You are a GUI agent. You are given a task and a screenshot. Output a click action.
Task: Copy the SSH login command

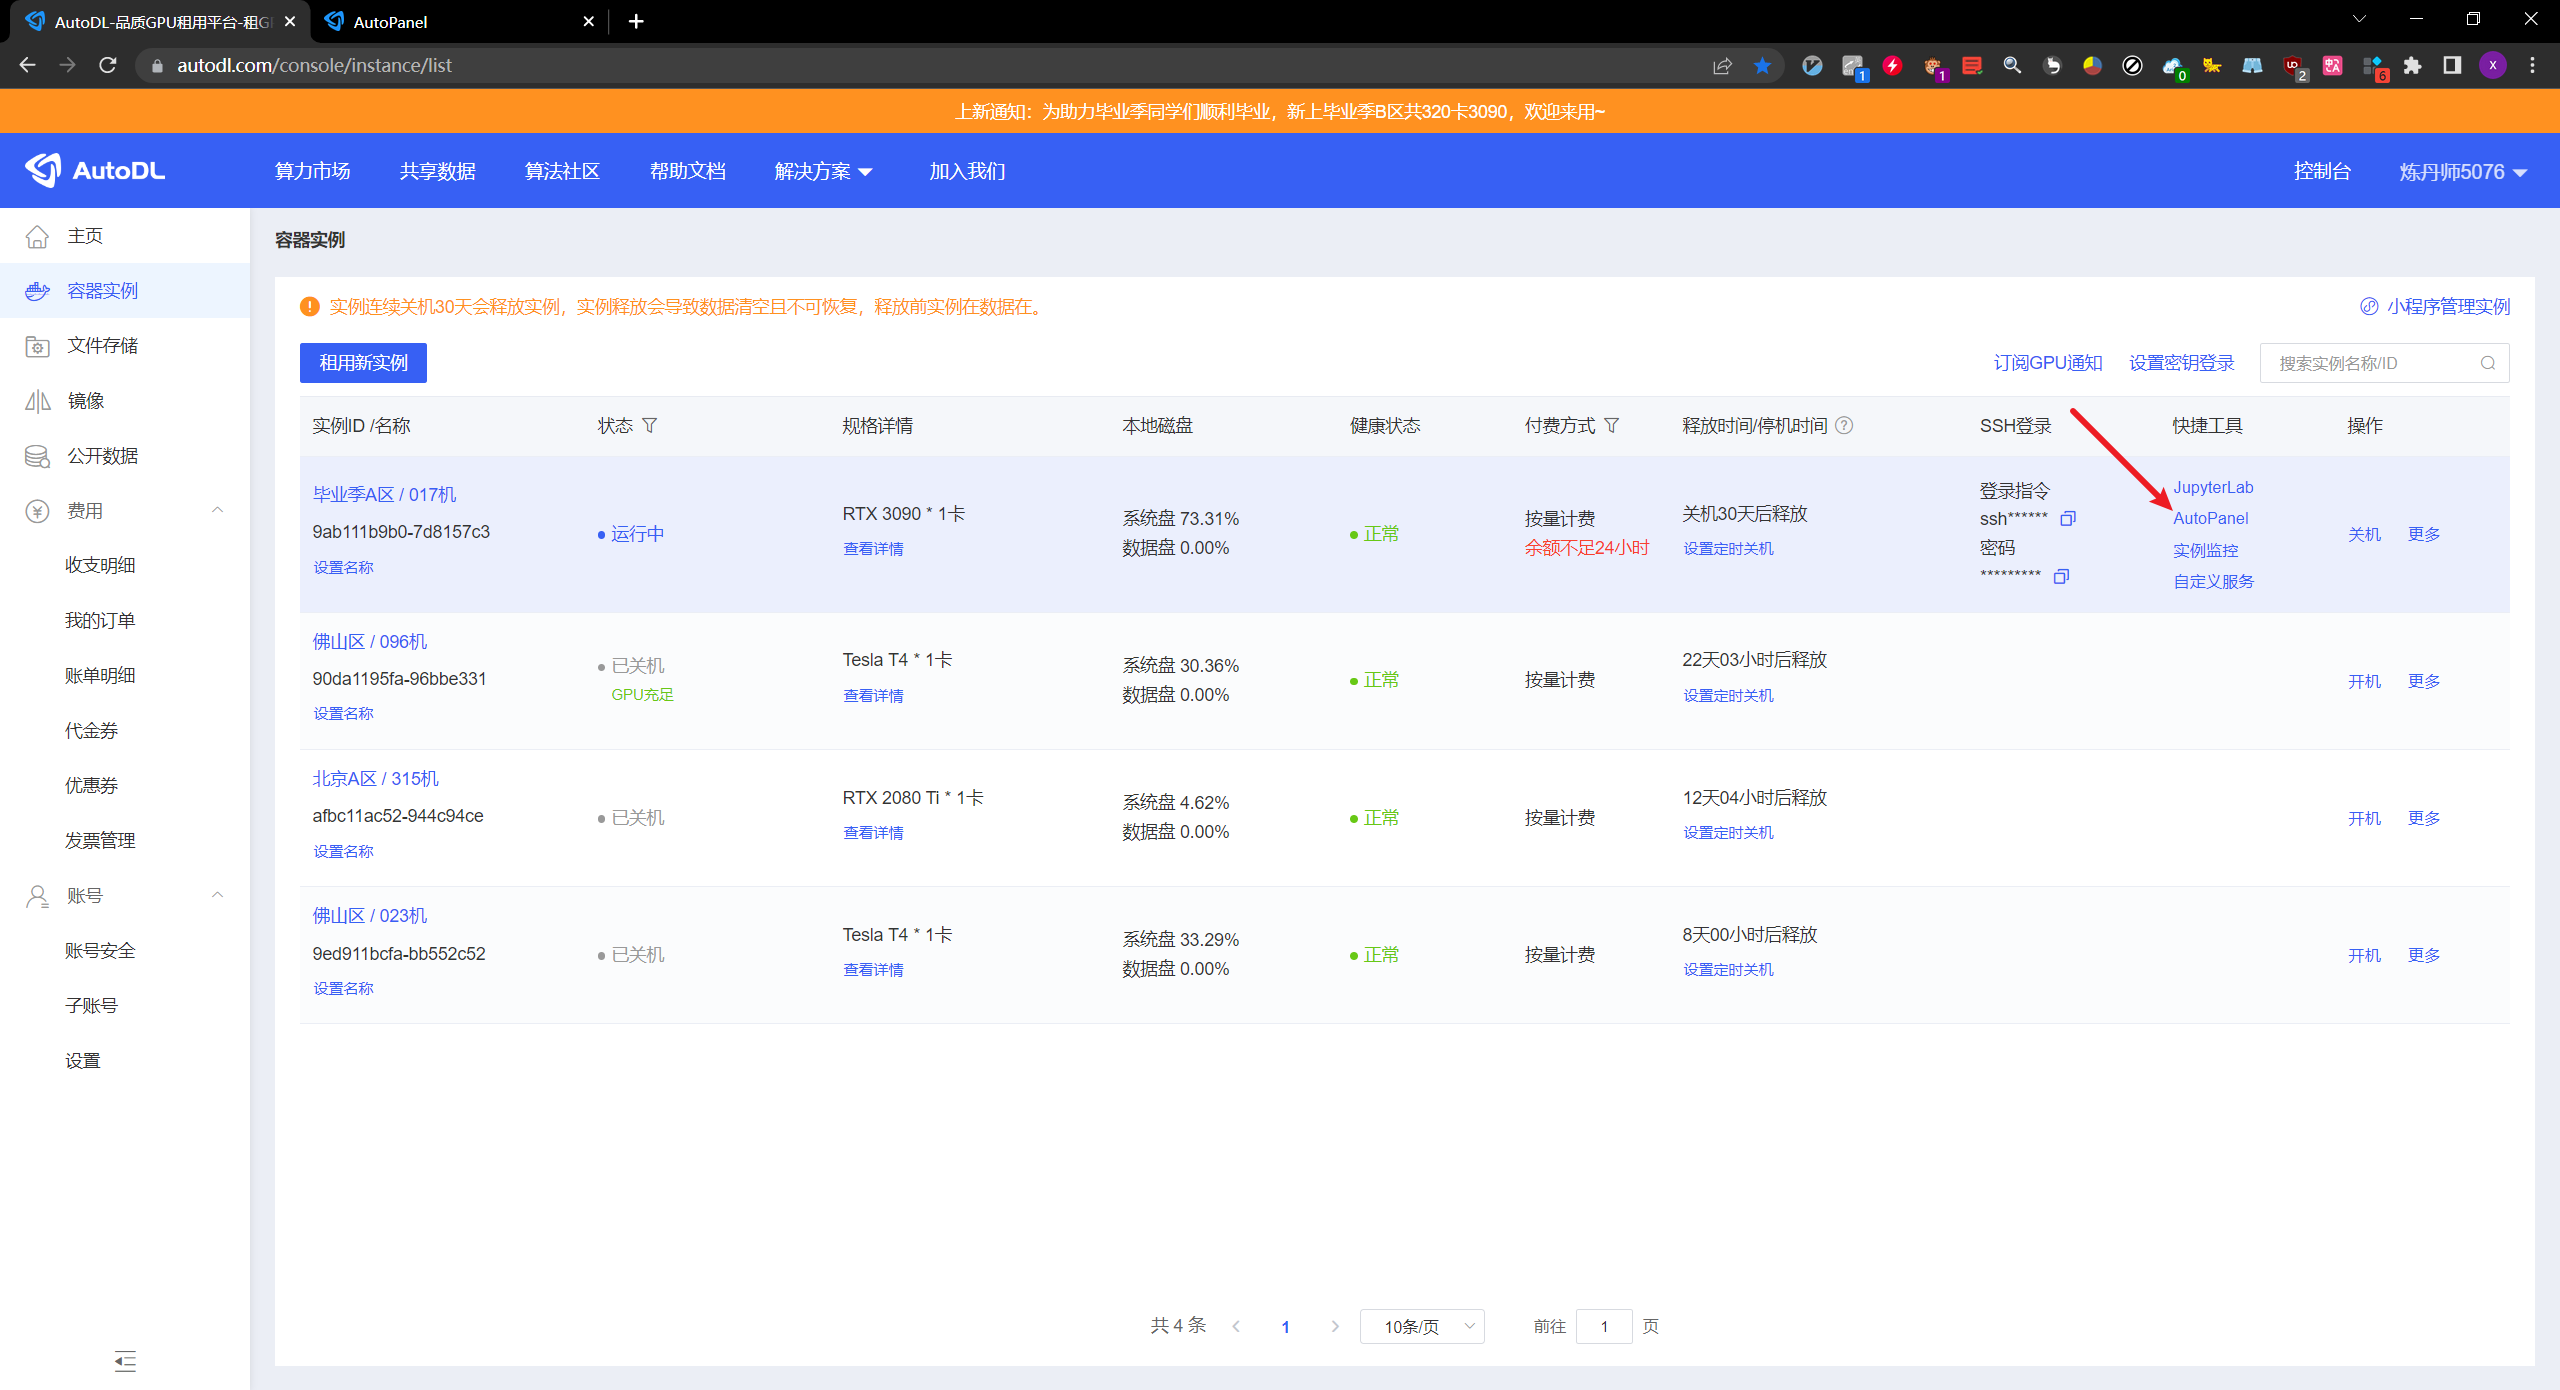pos(2069,518)
